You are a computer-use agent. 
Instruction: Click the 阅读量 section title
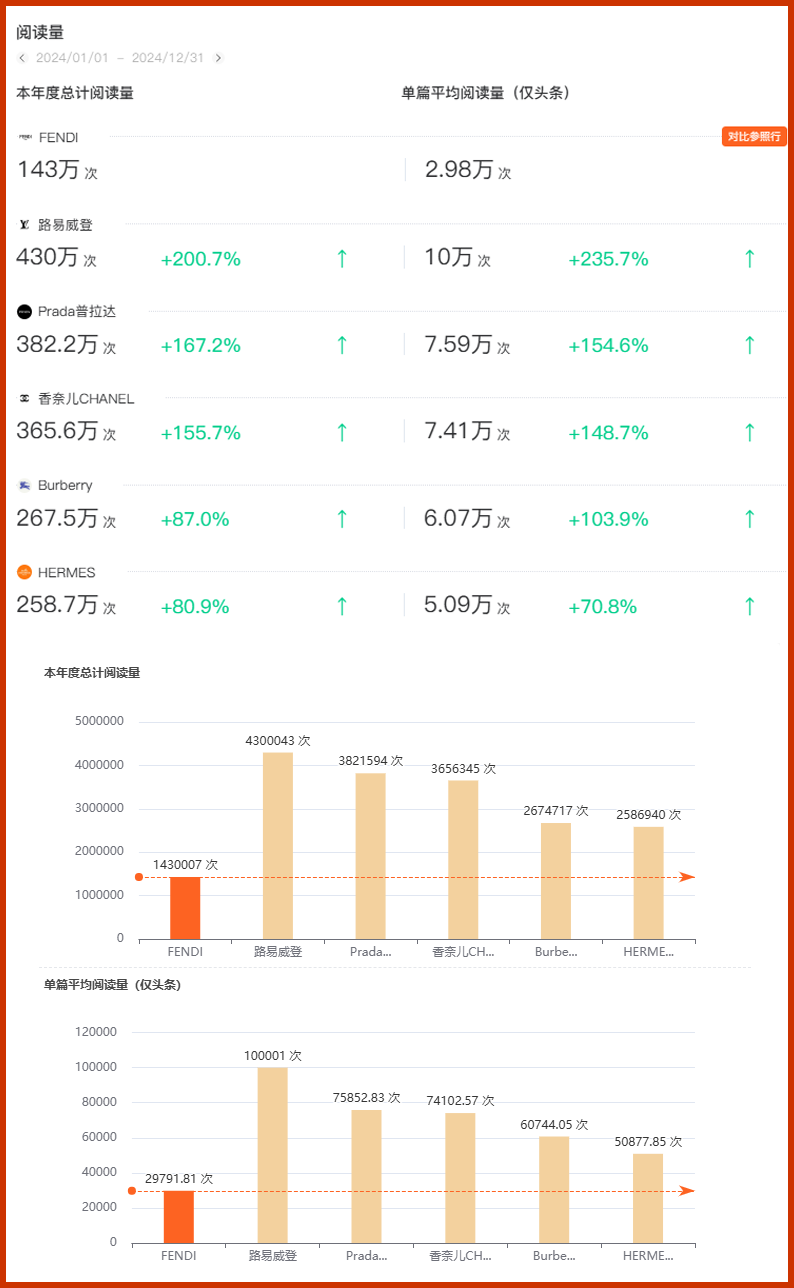click(x=40, y=32)
